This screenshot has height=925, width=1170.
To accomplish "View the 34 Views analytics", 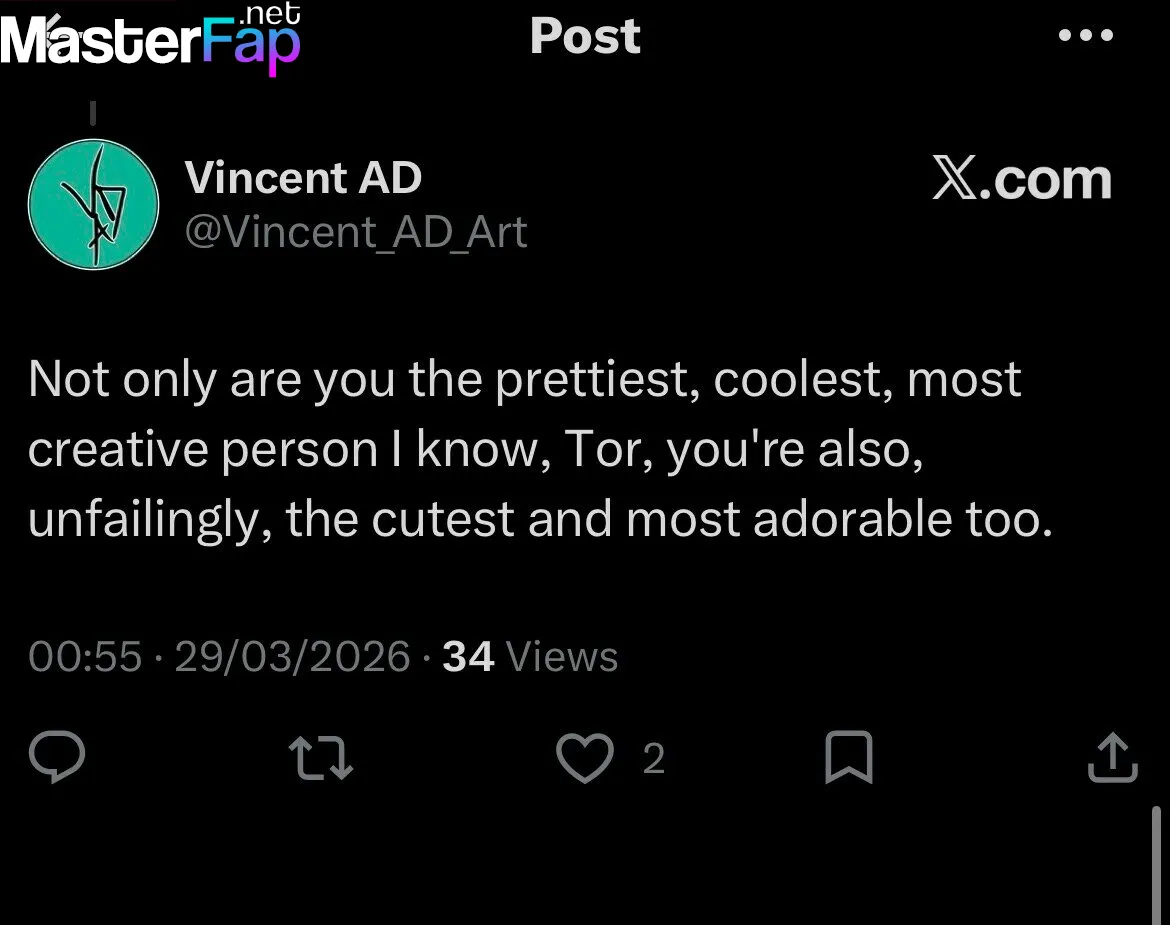I will [530, 657].
